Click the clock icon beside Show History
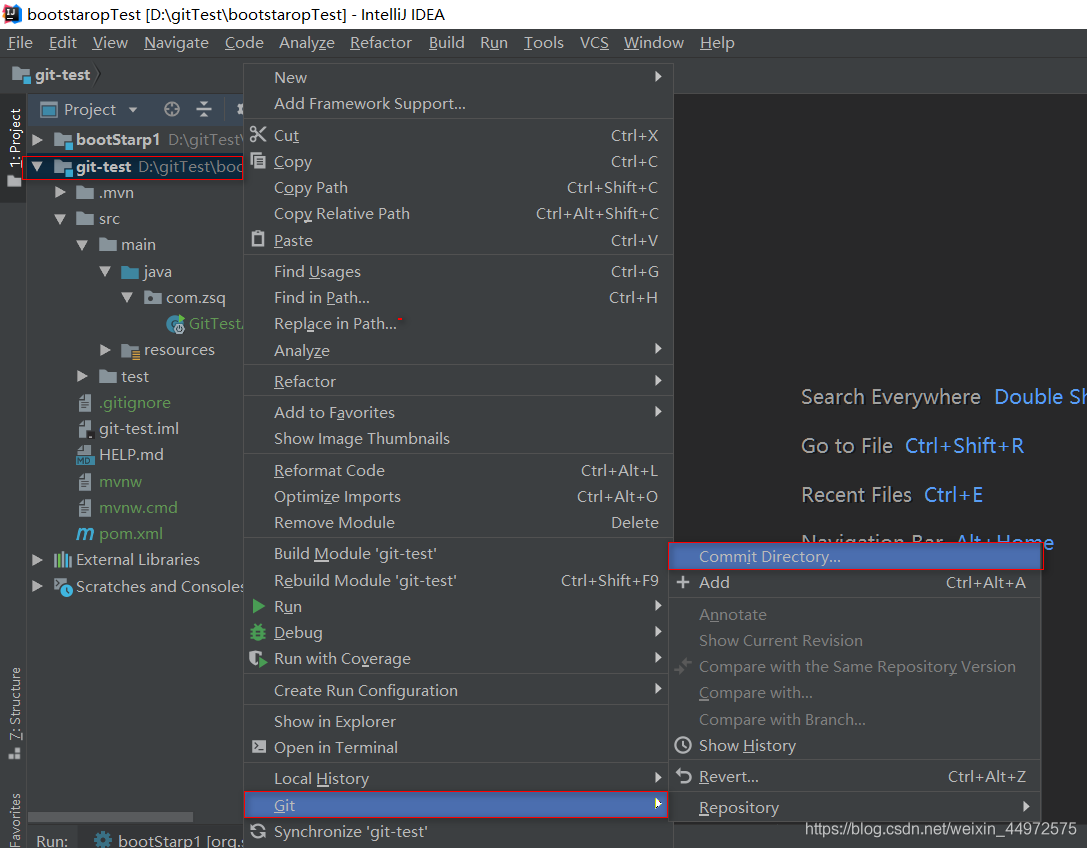Image resolution: width=1087 pixels, height=848 pixels. pyautogui.click(x=683, y=745)
